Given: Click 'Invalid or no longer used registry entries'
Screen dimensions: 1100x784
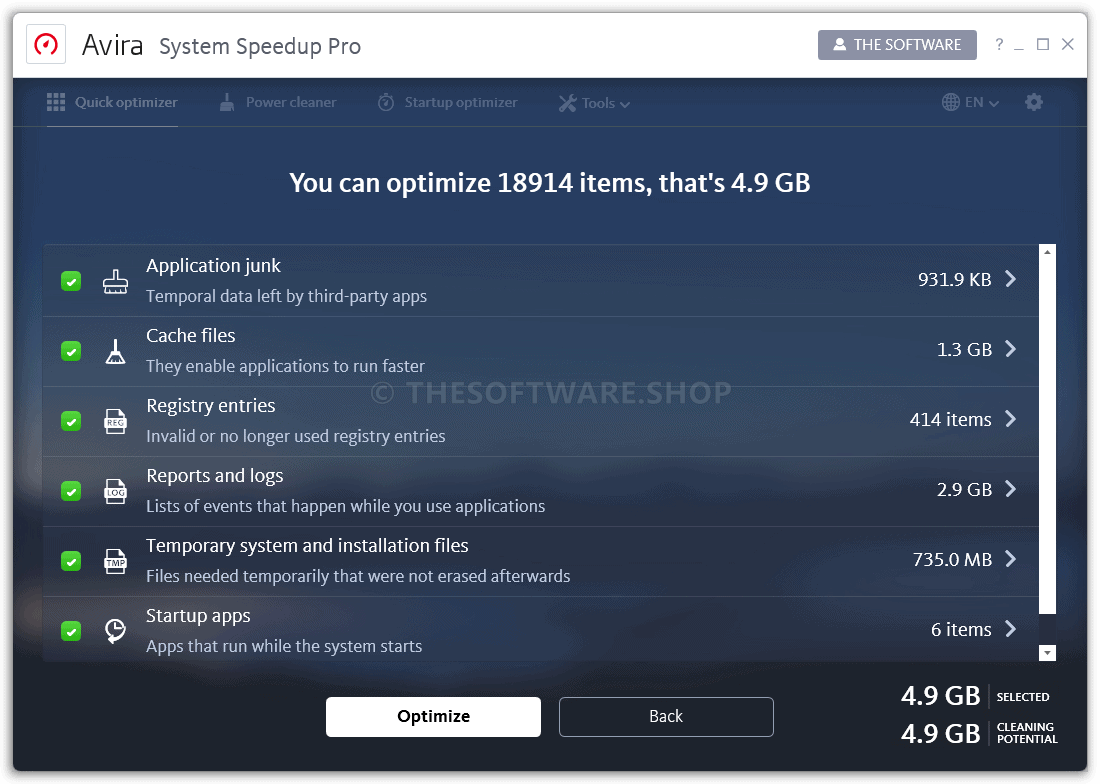Looking at the screenshot, I should (295, 437).
